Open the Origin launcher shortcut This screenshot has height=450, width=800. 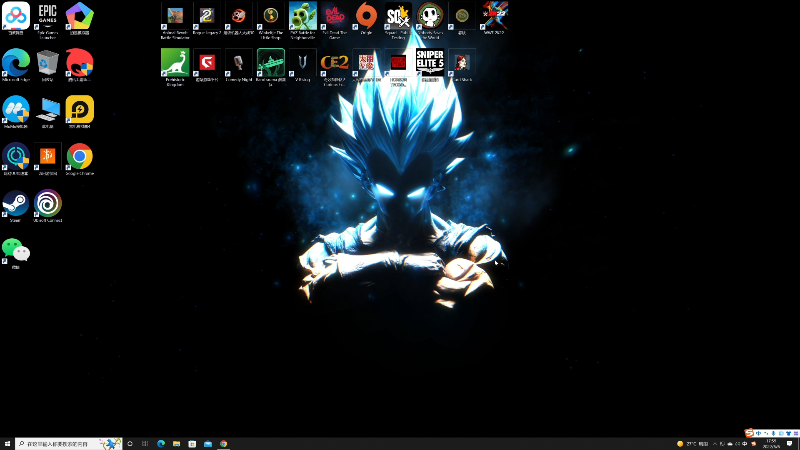(366, 19)
